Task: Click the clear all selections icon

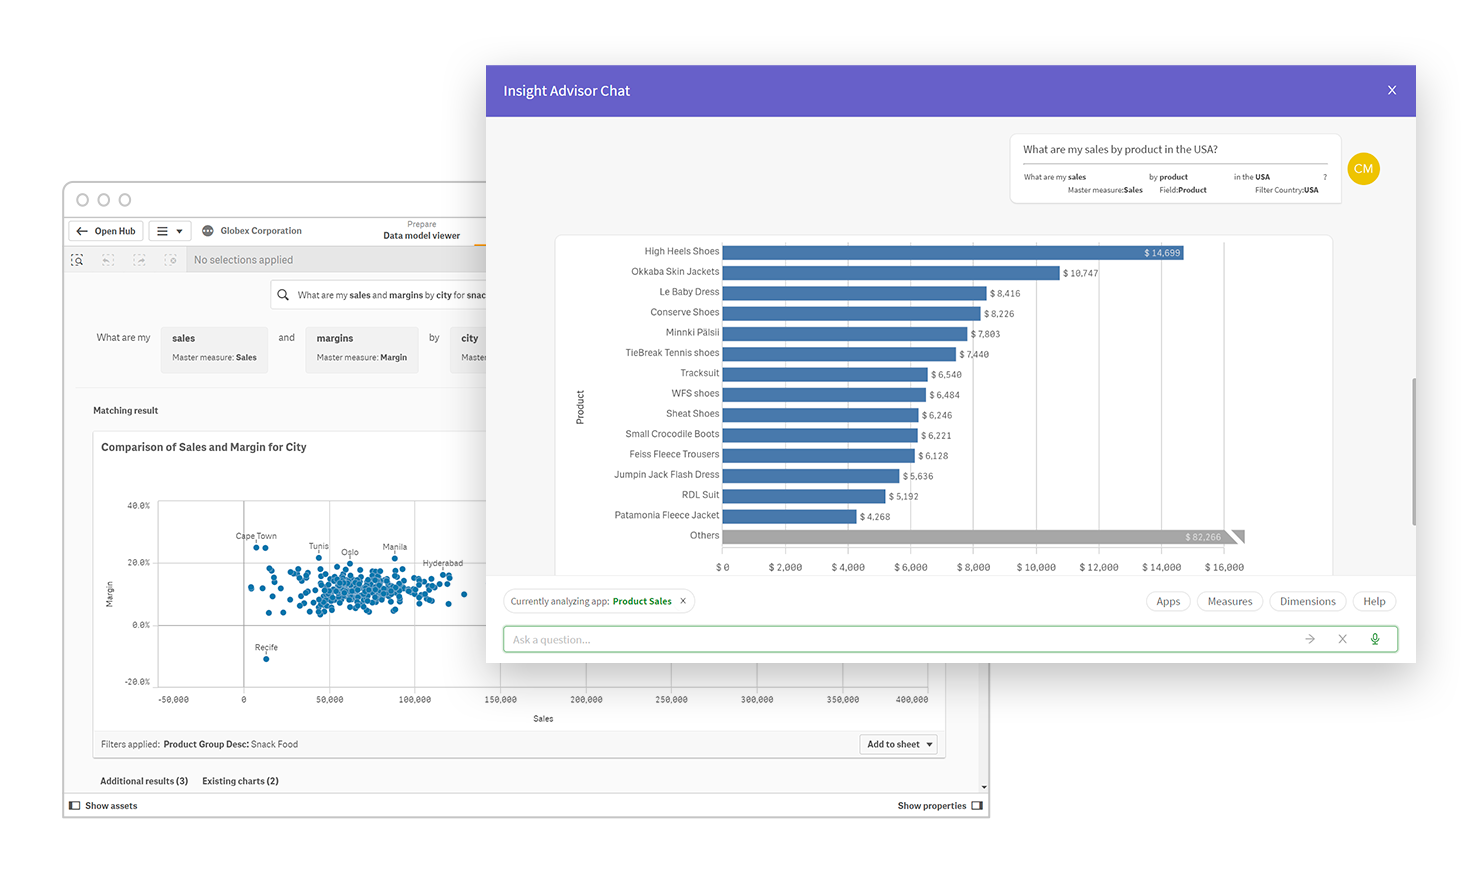Action: 171,260
